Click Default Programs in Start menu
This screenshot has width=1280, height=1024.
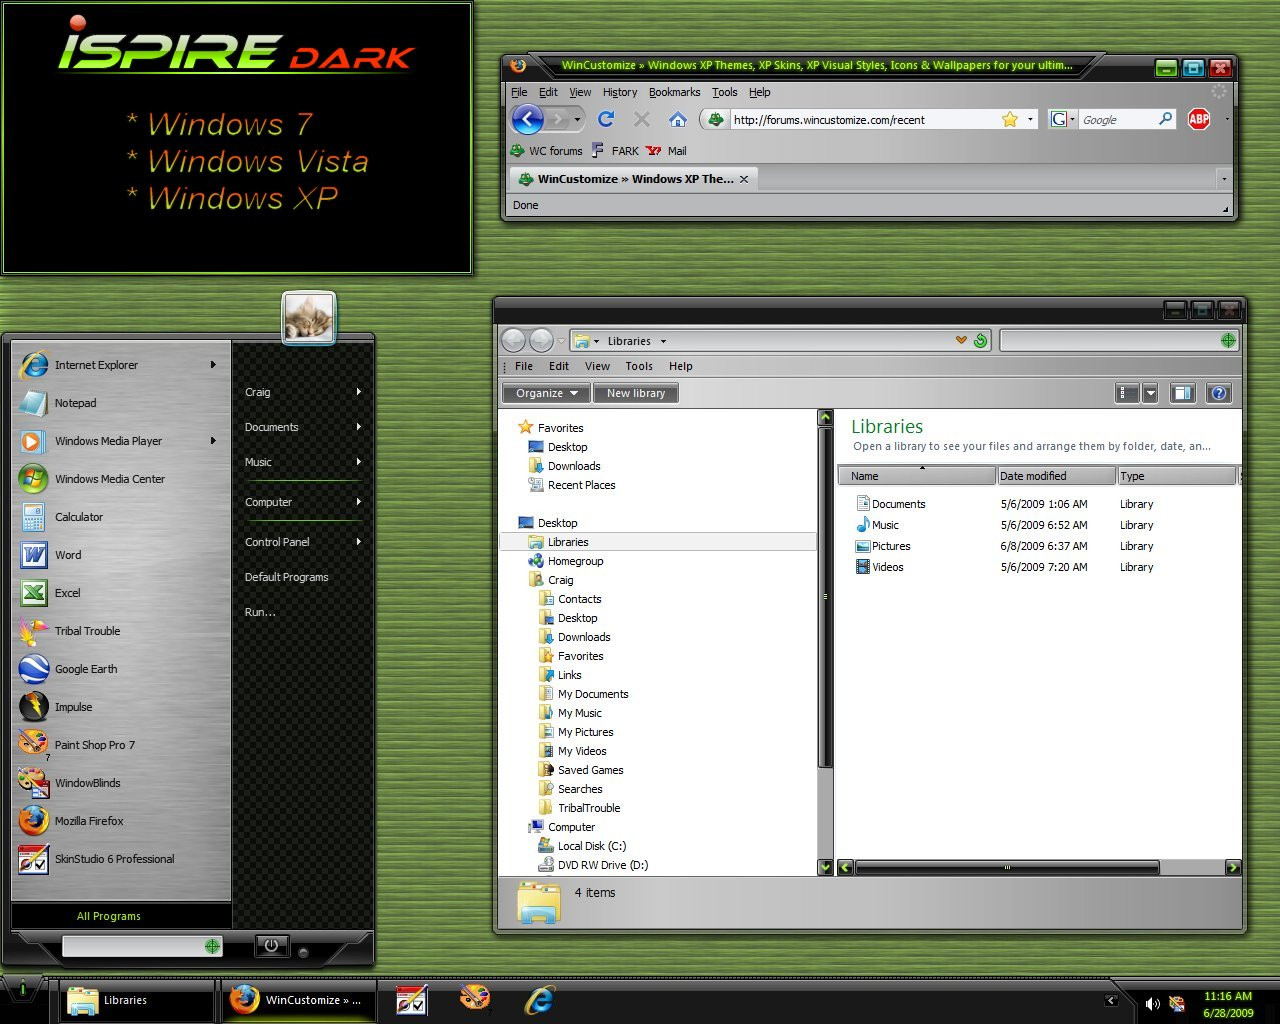[286, 577]
